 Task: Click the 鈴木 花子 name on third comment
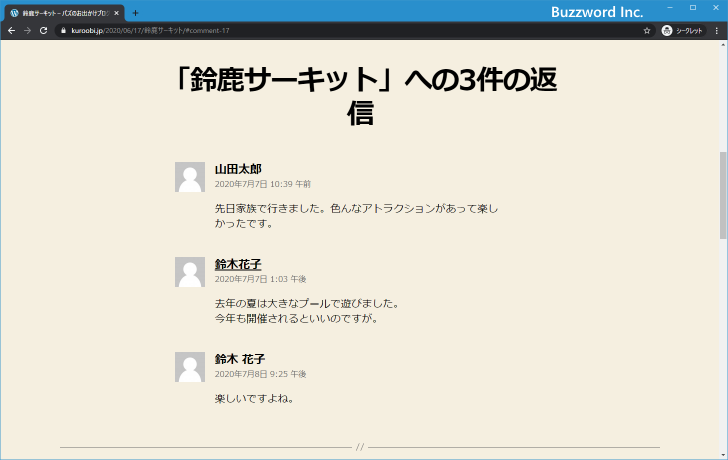click(240, 359)
